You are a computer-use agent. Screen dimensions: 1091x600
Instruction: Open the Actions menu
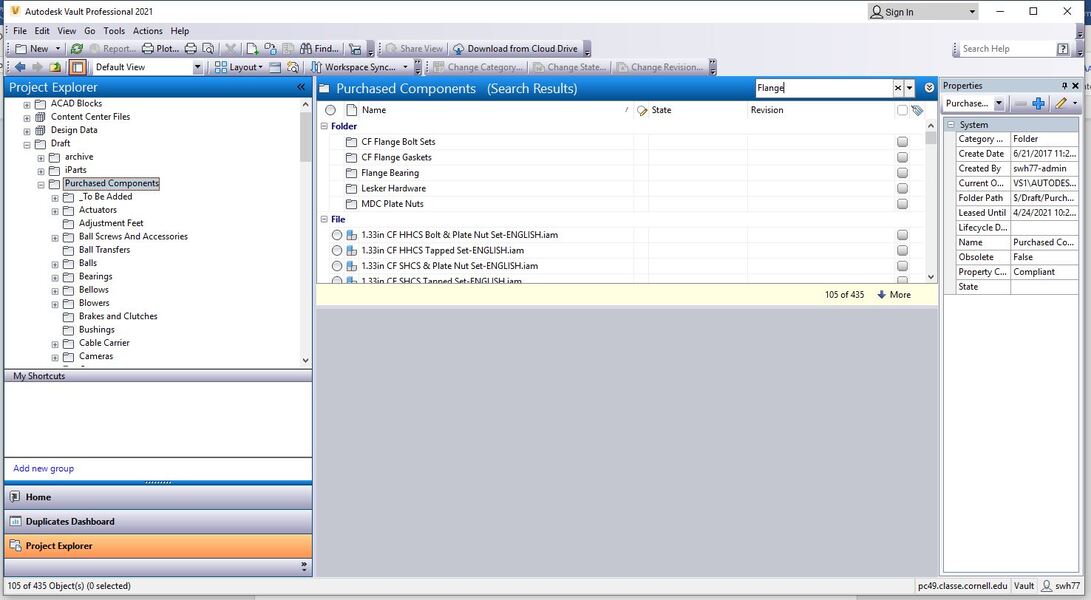(148, 31)
